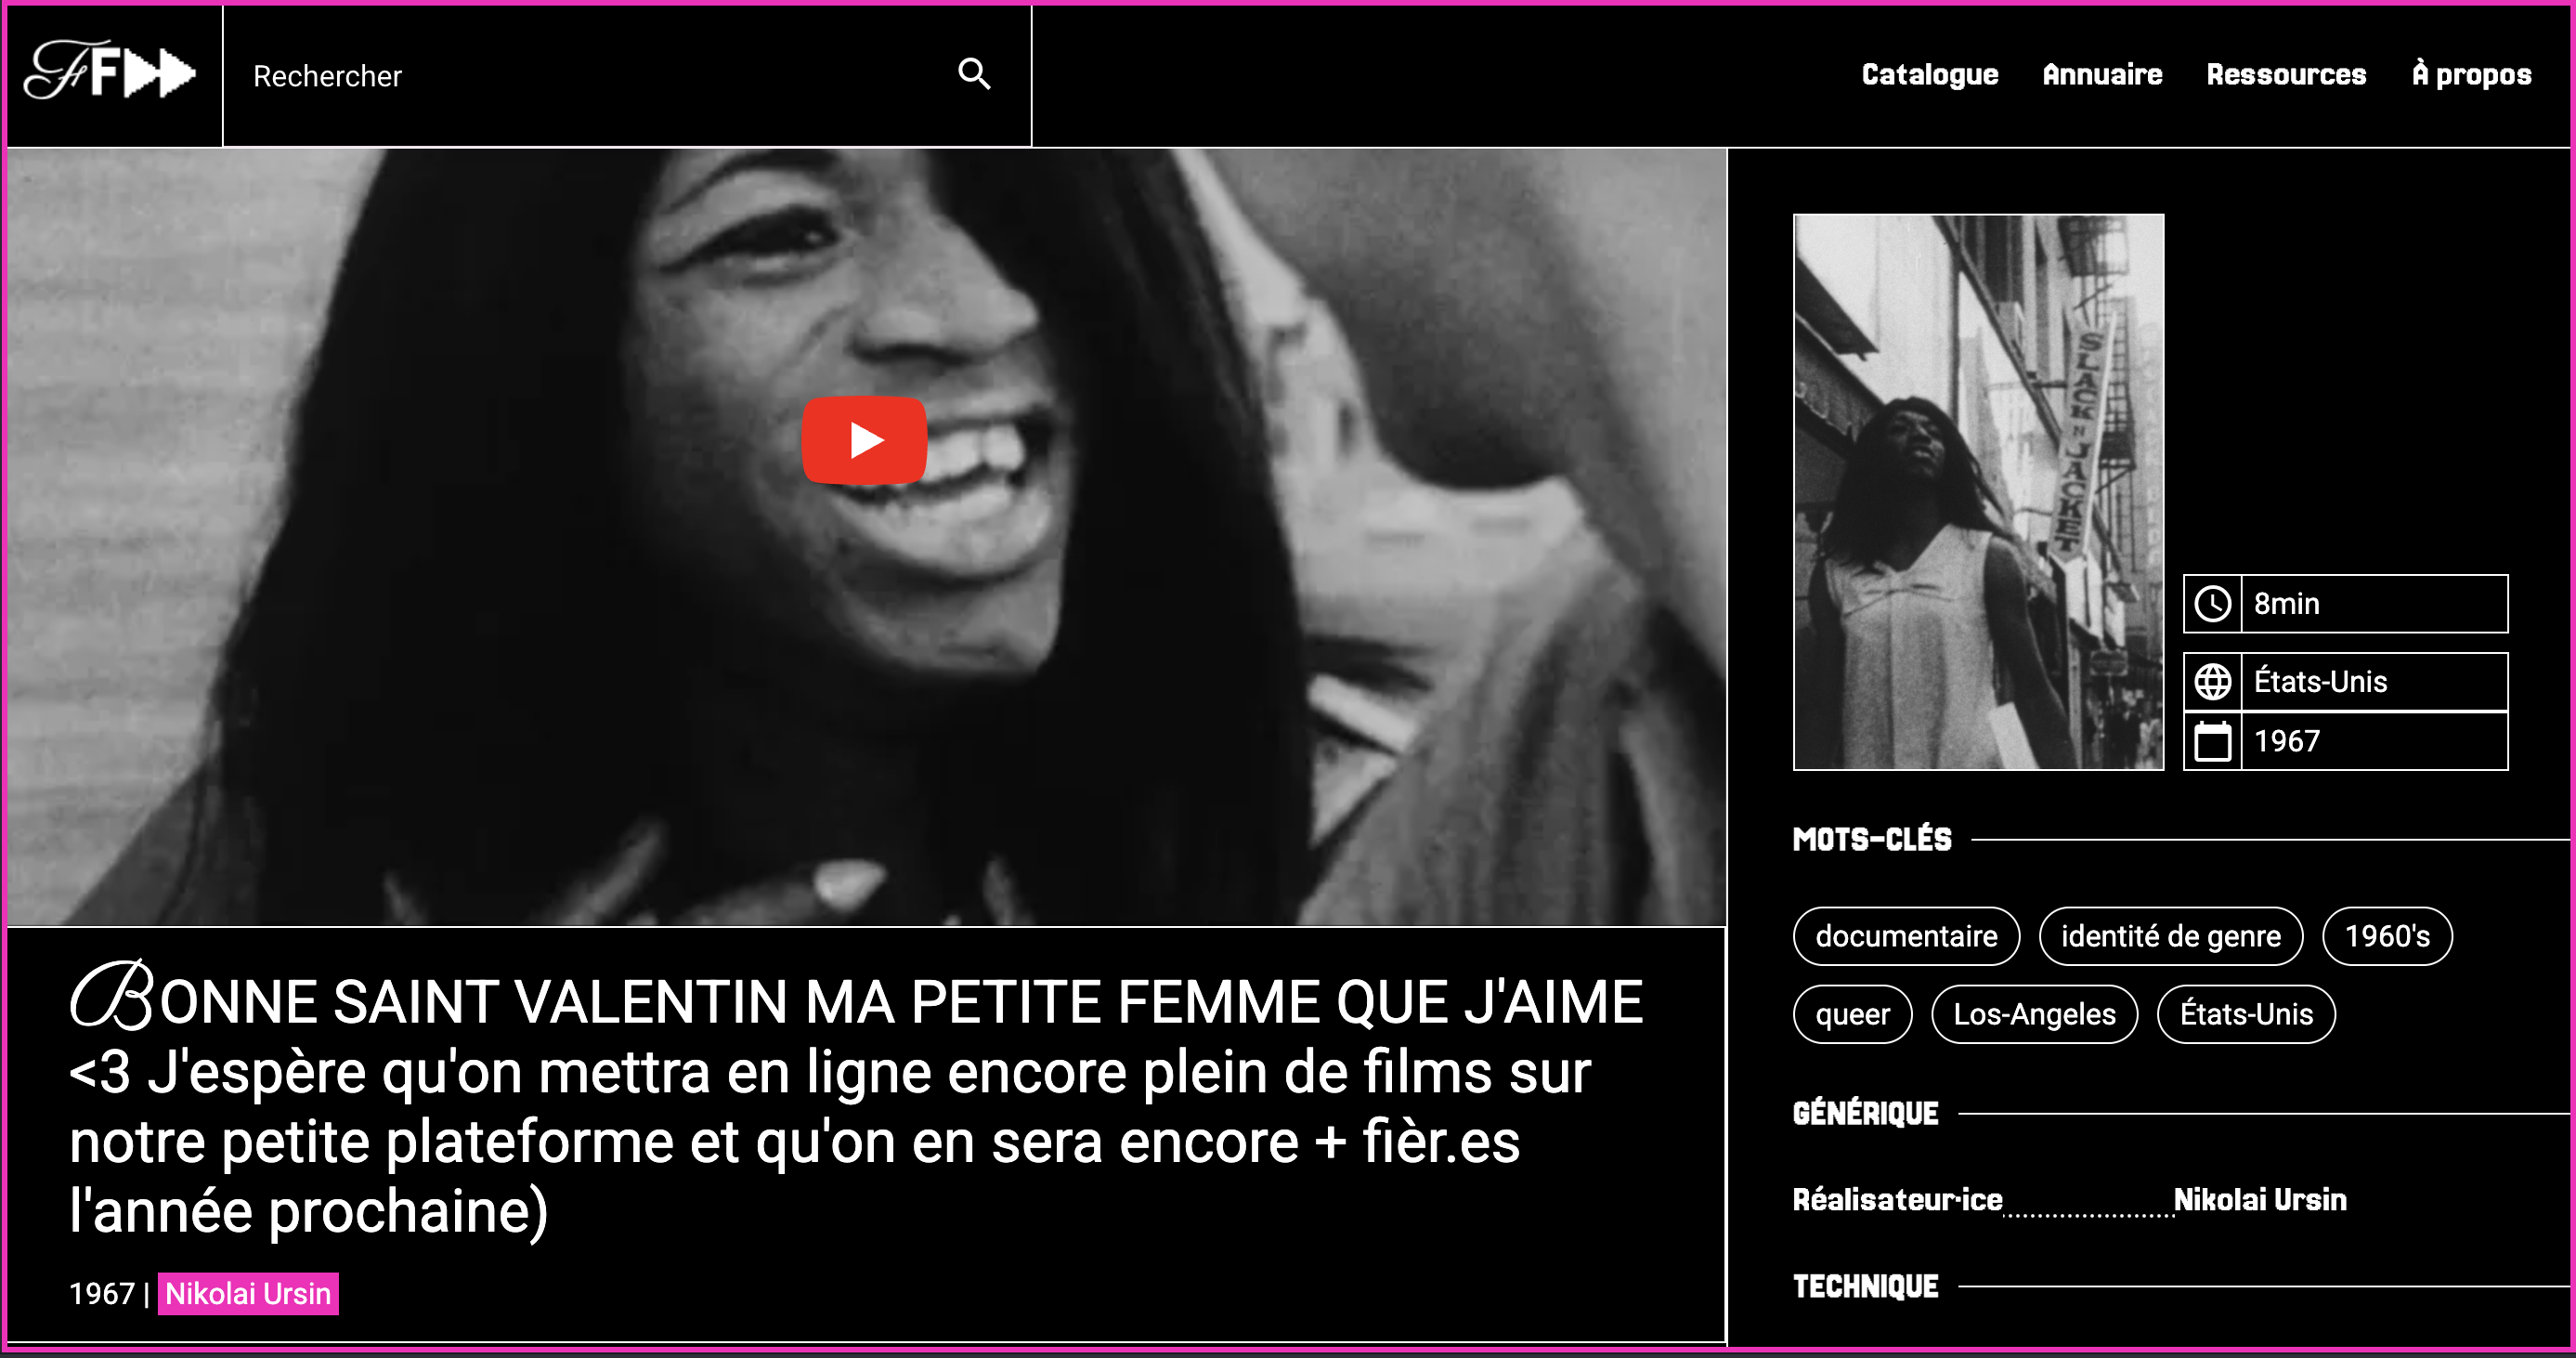Viewport: 2576px width, 1358px height.
Task: Select the queer keyword tag
Action: pos(1853,1014)
